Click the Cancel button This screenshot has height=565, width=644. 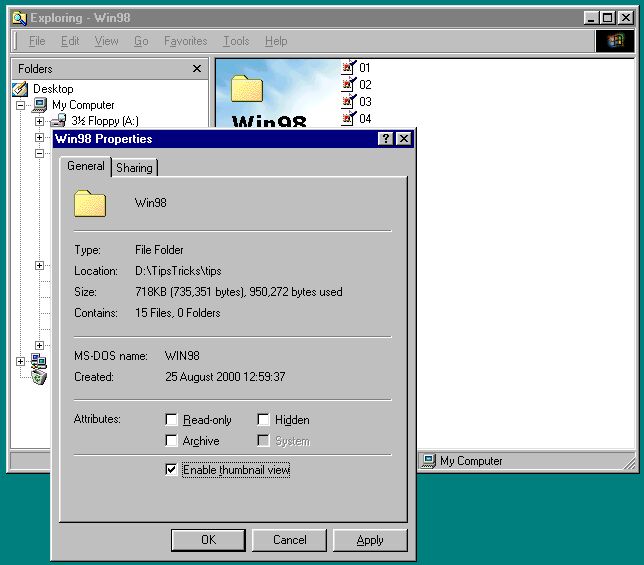(290, 540)
